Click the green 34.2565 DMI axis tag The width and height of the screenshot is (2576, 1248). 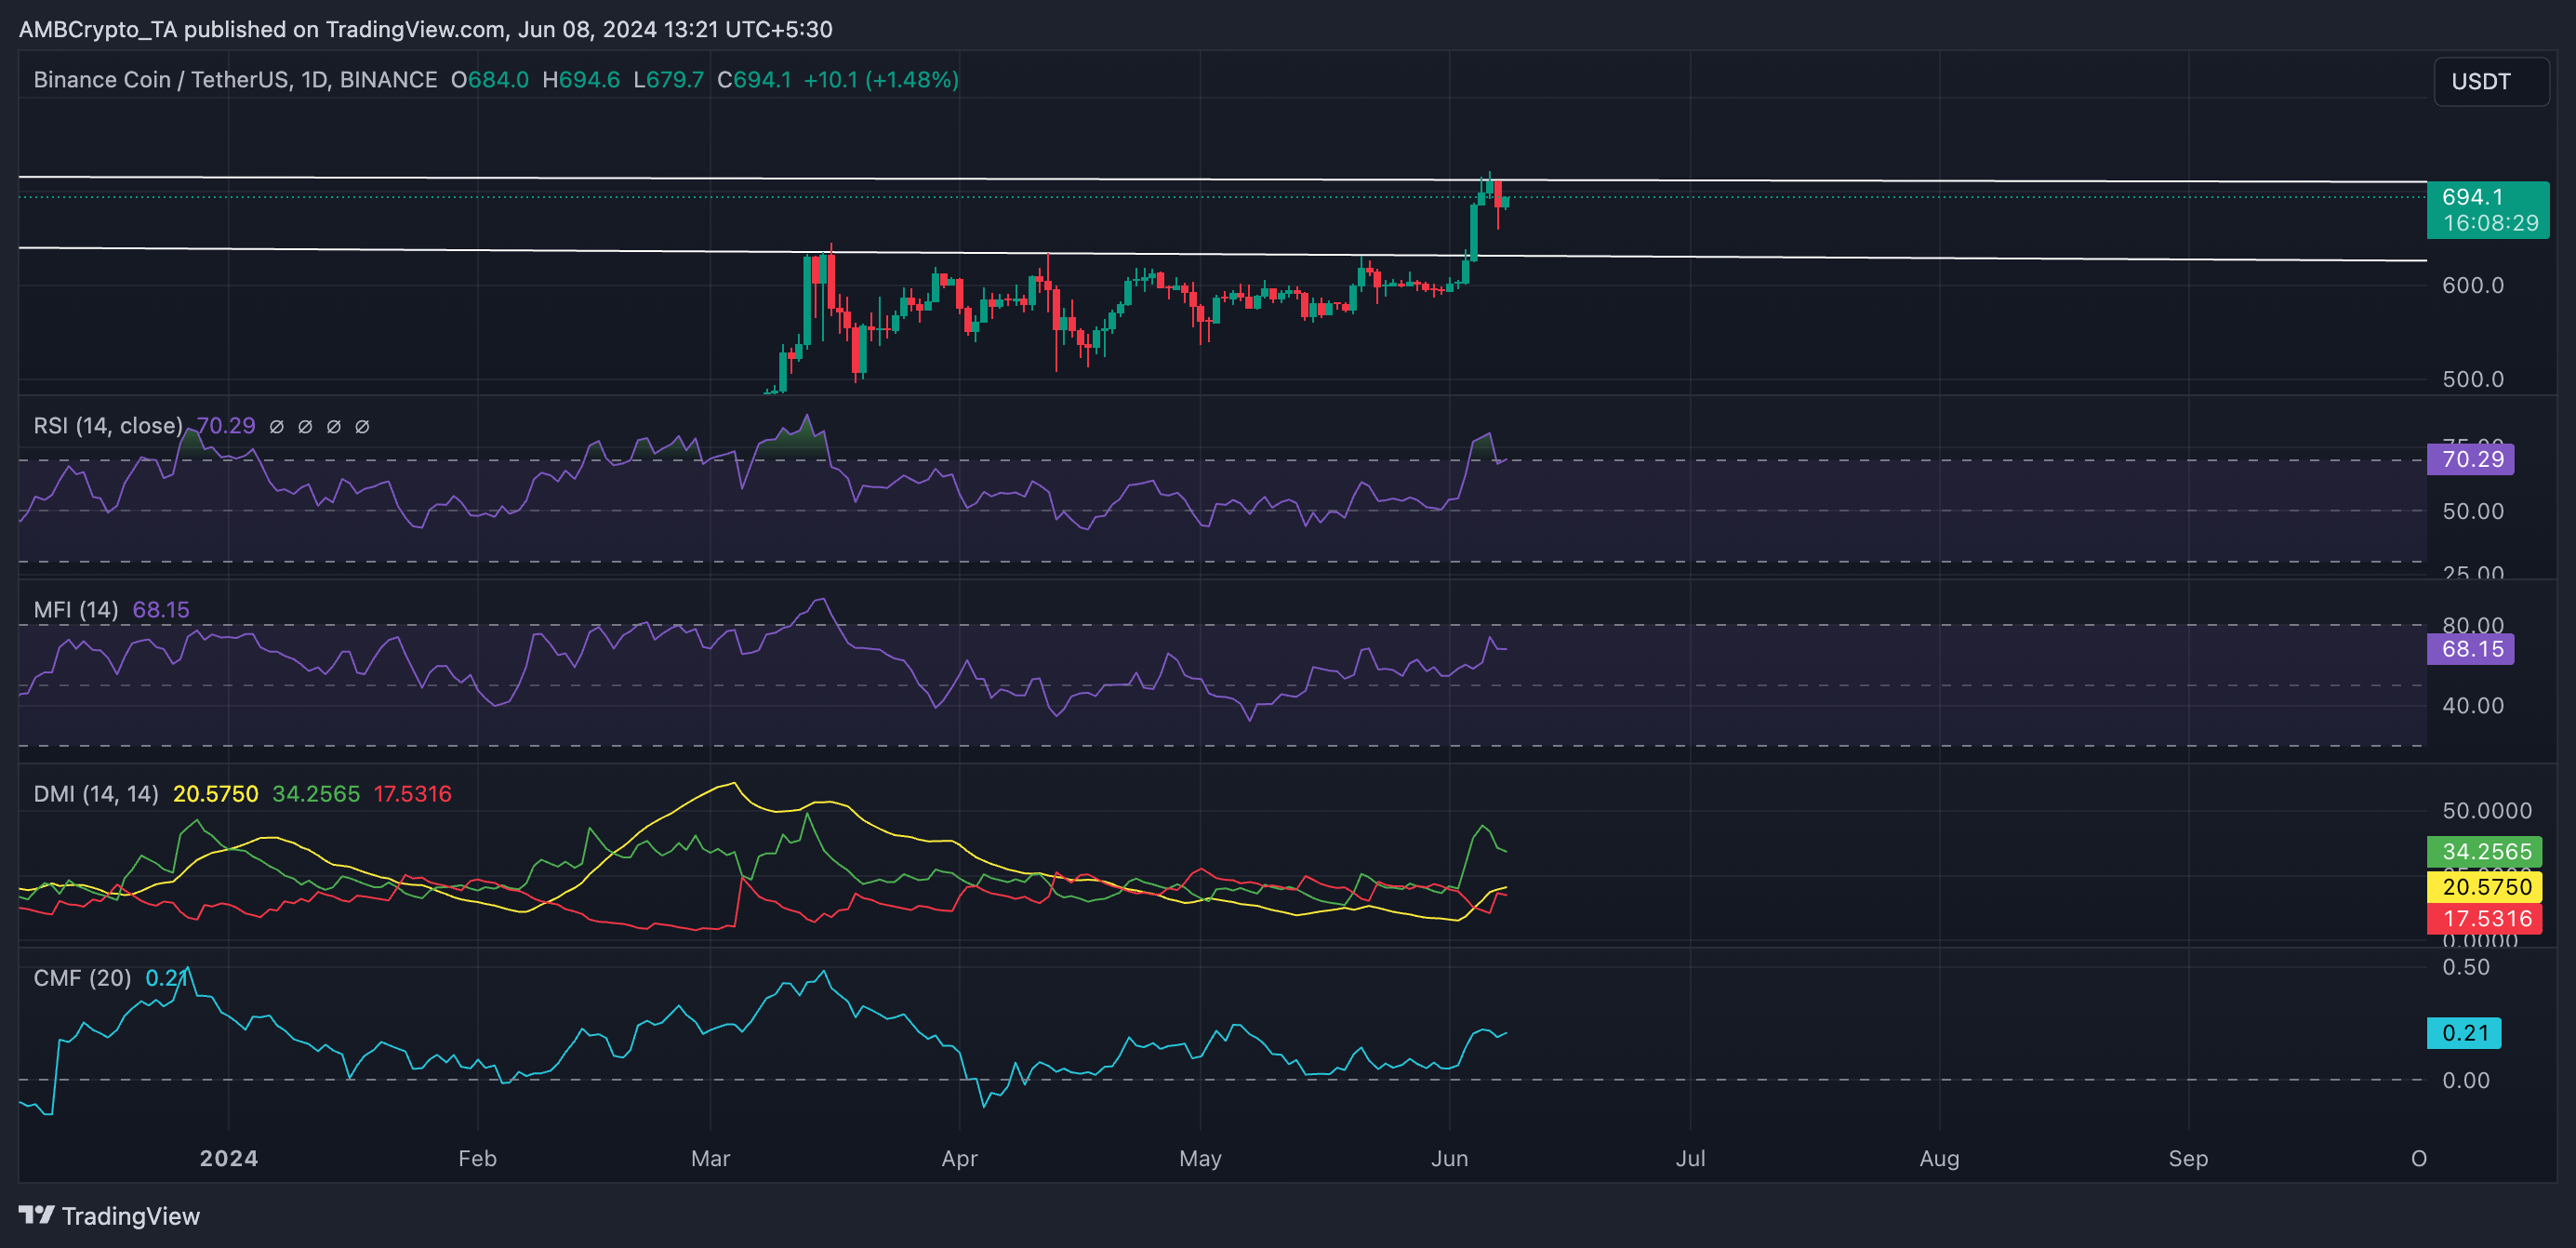(x=2484, y=852)
